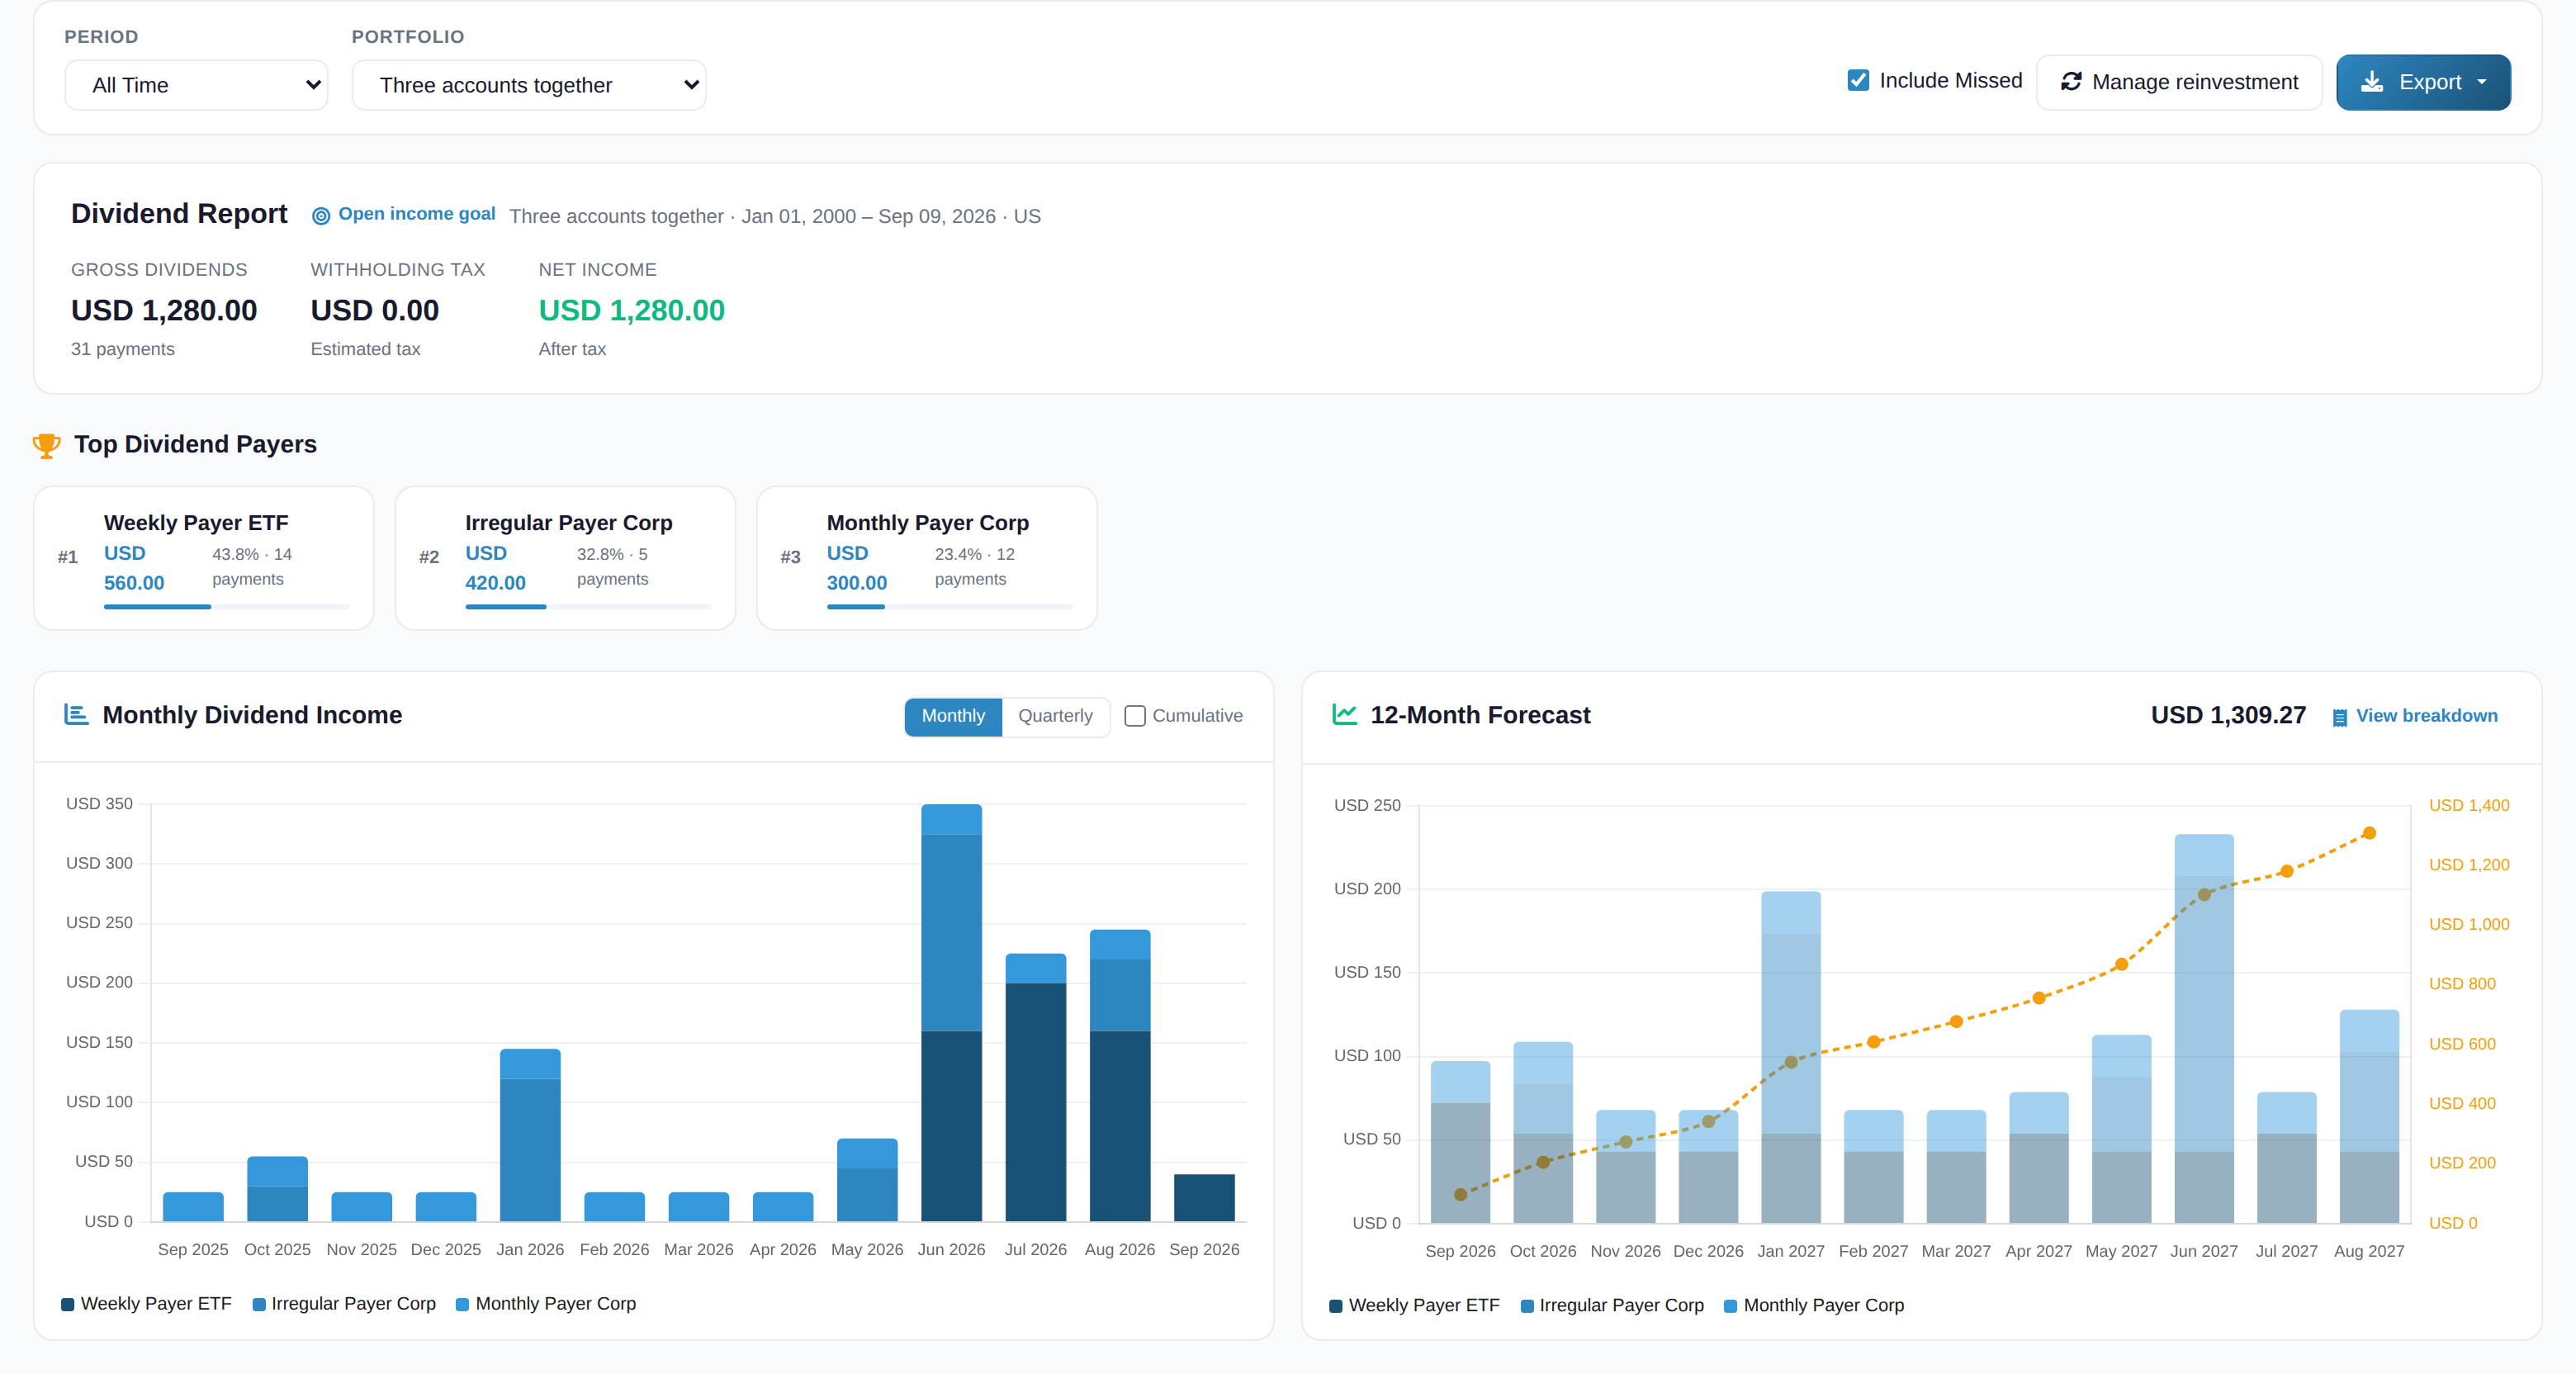This screenshot has width=2576, height=1374.
Task: Click the Manage reinvestment button
Action: [2179, 82]
